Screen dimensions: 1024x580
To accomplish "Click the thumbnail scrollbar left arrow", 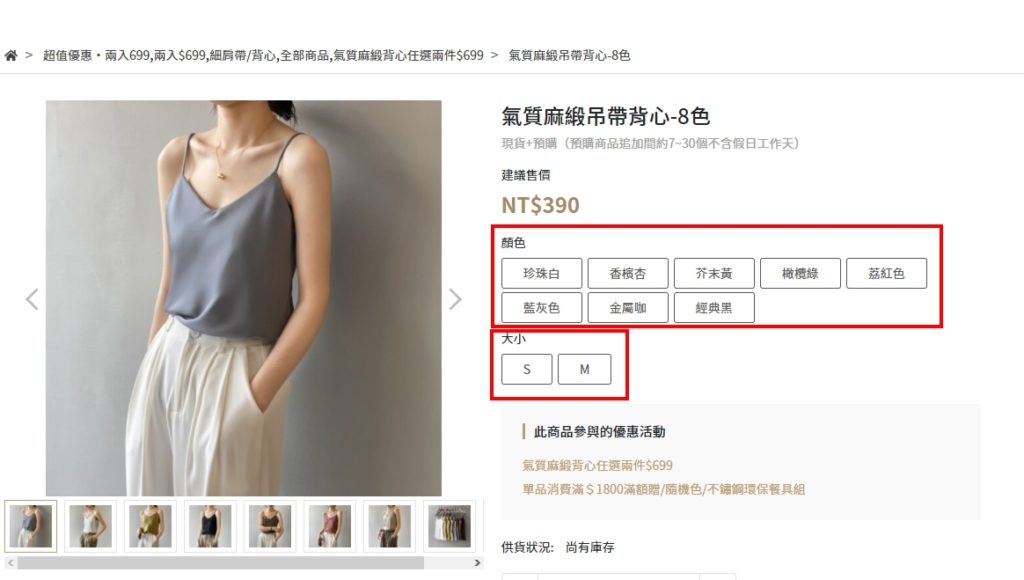I will click(x=10, y=562).
